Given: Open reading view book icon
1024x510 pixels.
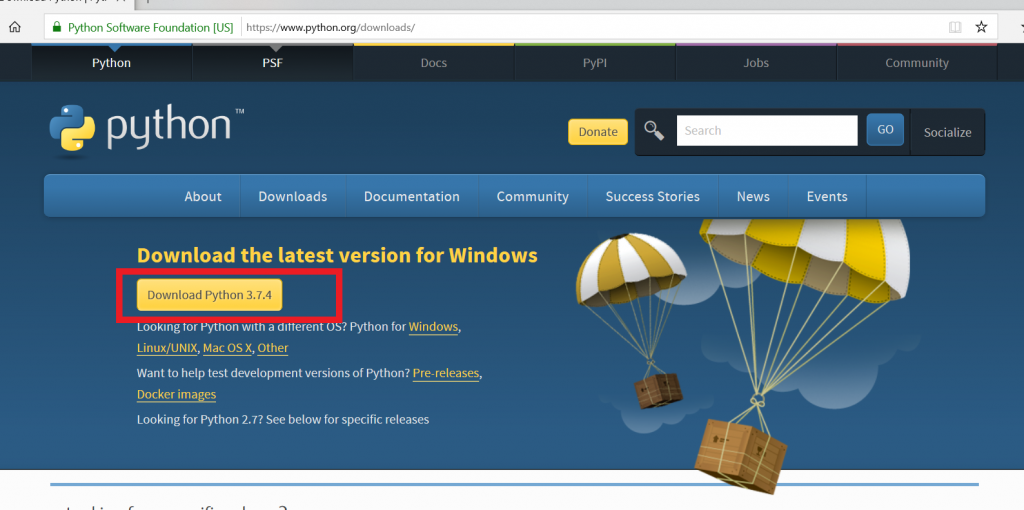Looking at the screenshot, I should click(955, 27).
